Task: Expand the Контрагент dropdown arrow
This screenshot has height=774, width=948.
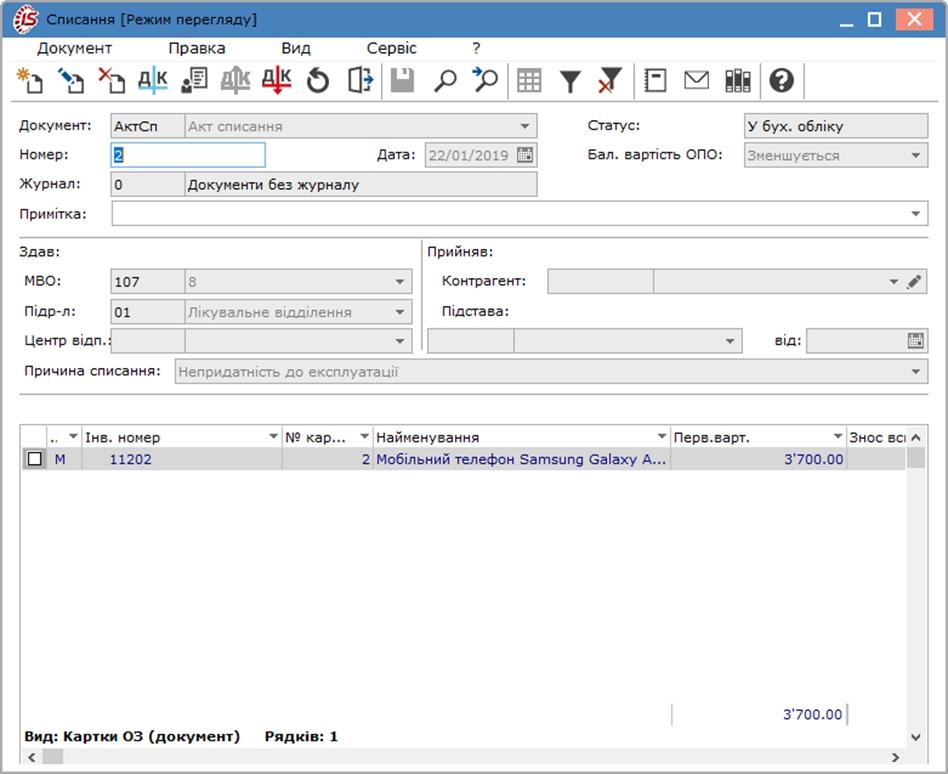Action: click(894, 282)
